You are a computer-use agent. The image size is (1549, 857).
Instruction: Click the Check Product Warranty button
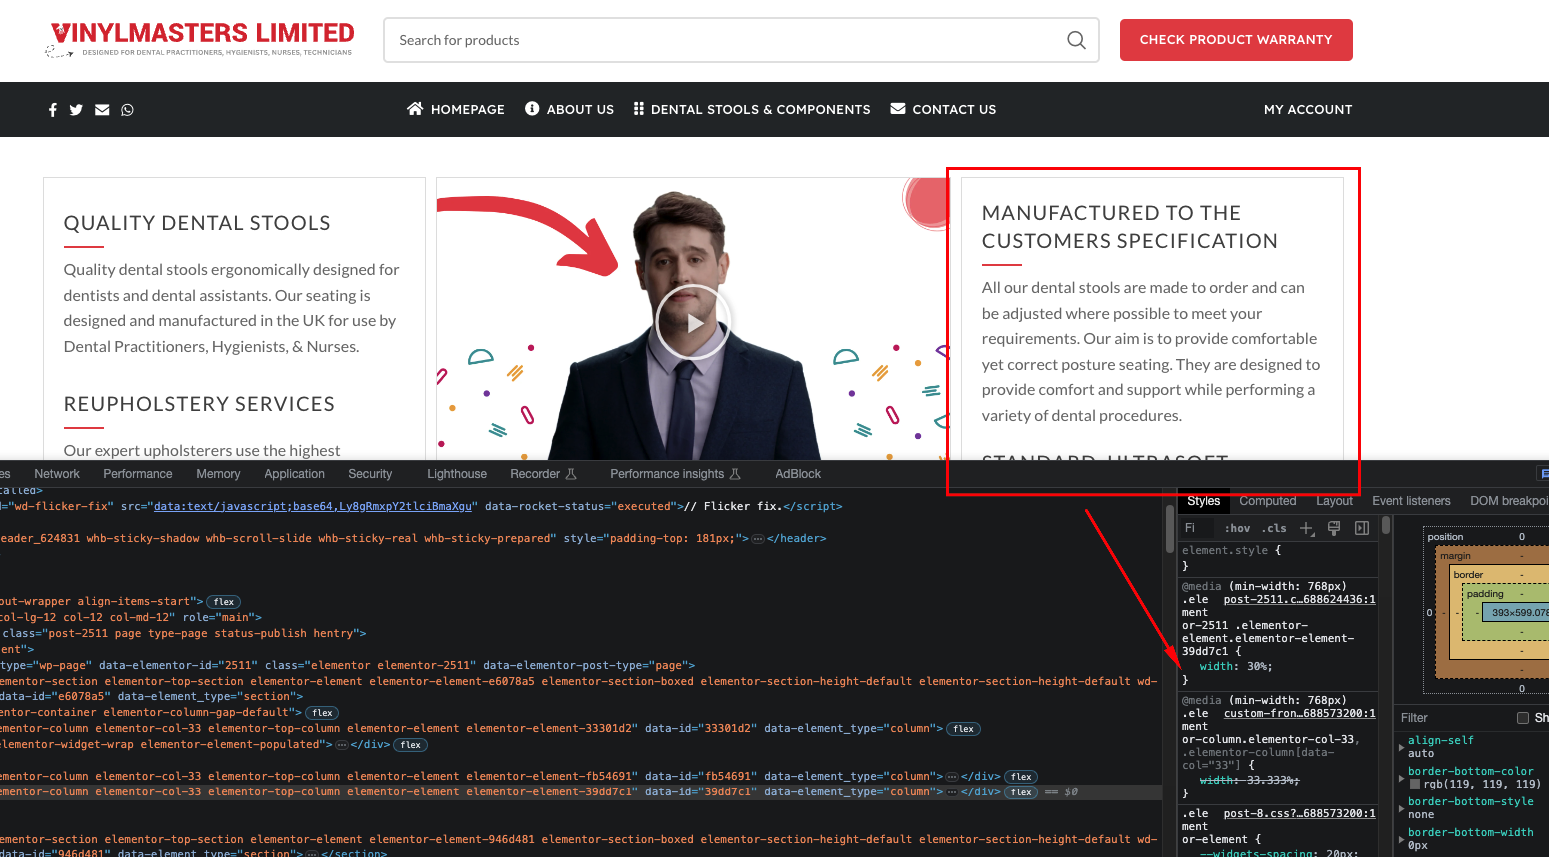pyautogui.click(x=1236, y=40)
